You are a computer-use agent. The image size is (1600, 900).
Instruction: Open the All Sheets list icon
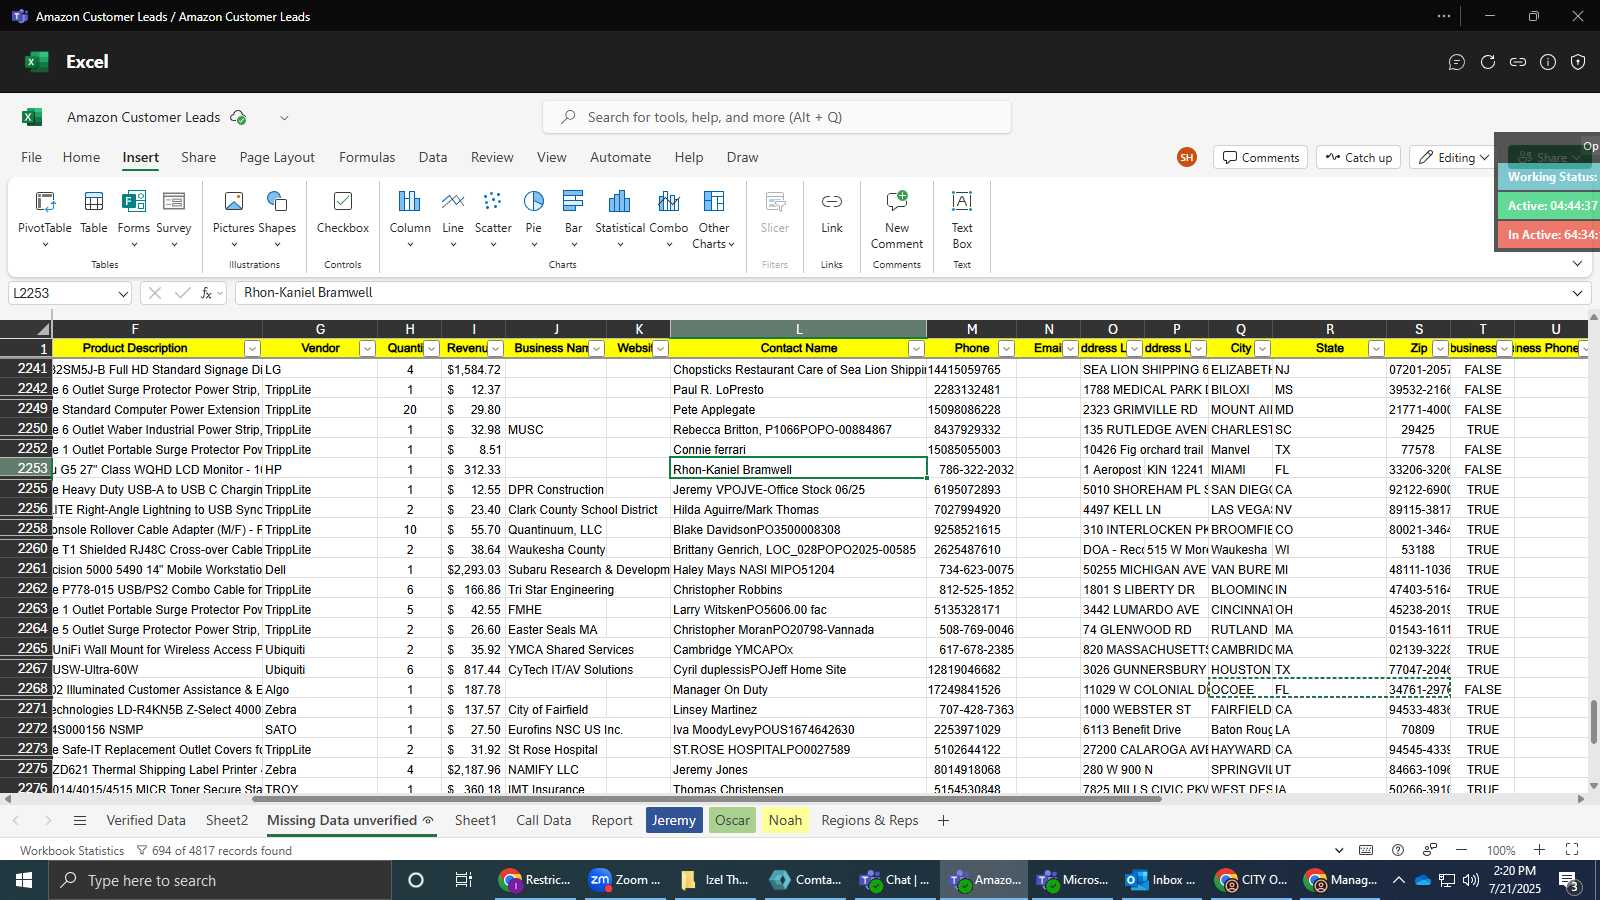click(x=80, y=820)
